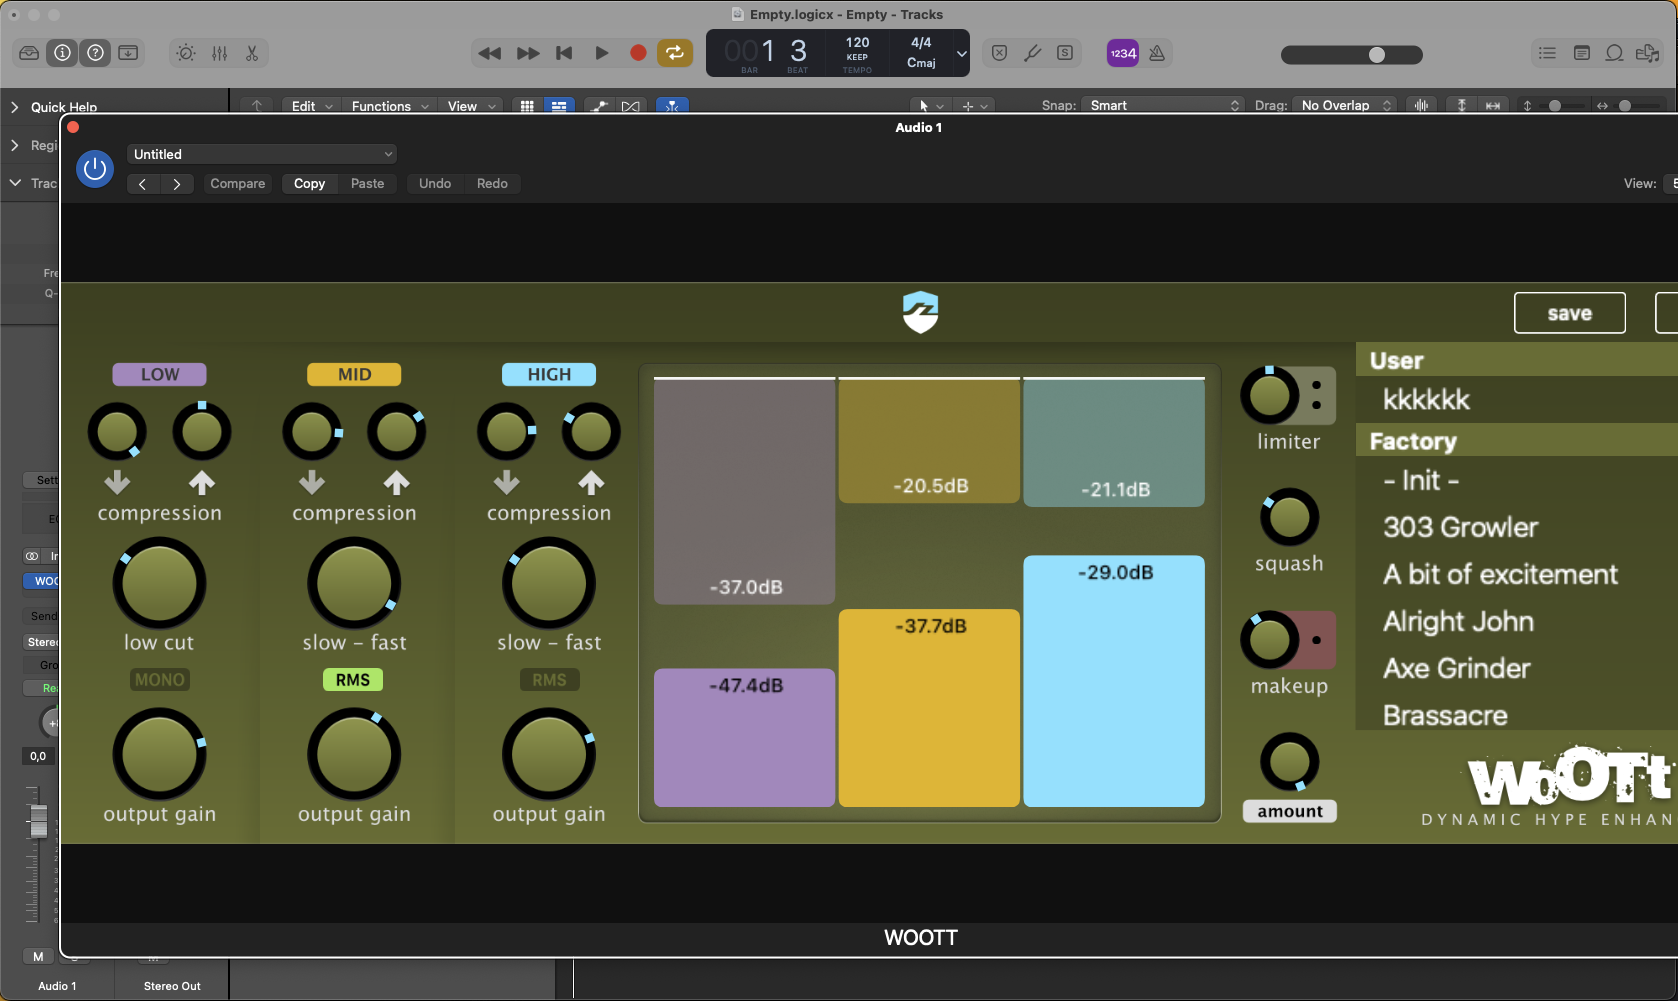
Task: Open the List Editors icon
Action: click(1547, 53)
